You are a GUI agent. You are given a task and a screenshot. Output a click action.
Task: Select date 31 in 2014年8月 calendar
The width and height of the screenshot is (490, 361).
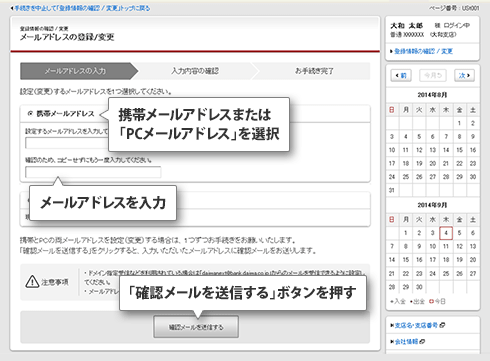click(x=392, y=190)
